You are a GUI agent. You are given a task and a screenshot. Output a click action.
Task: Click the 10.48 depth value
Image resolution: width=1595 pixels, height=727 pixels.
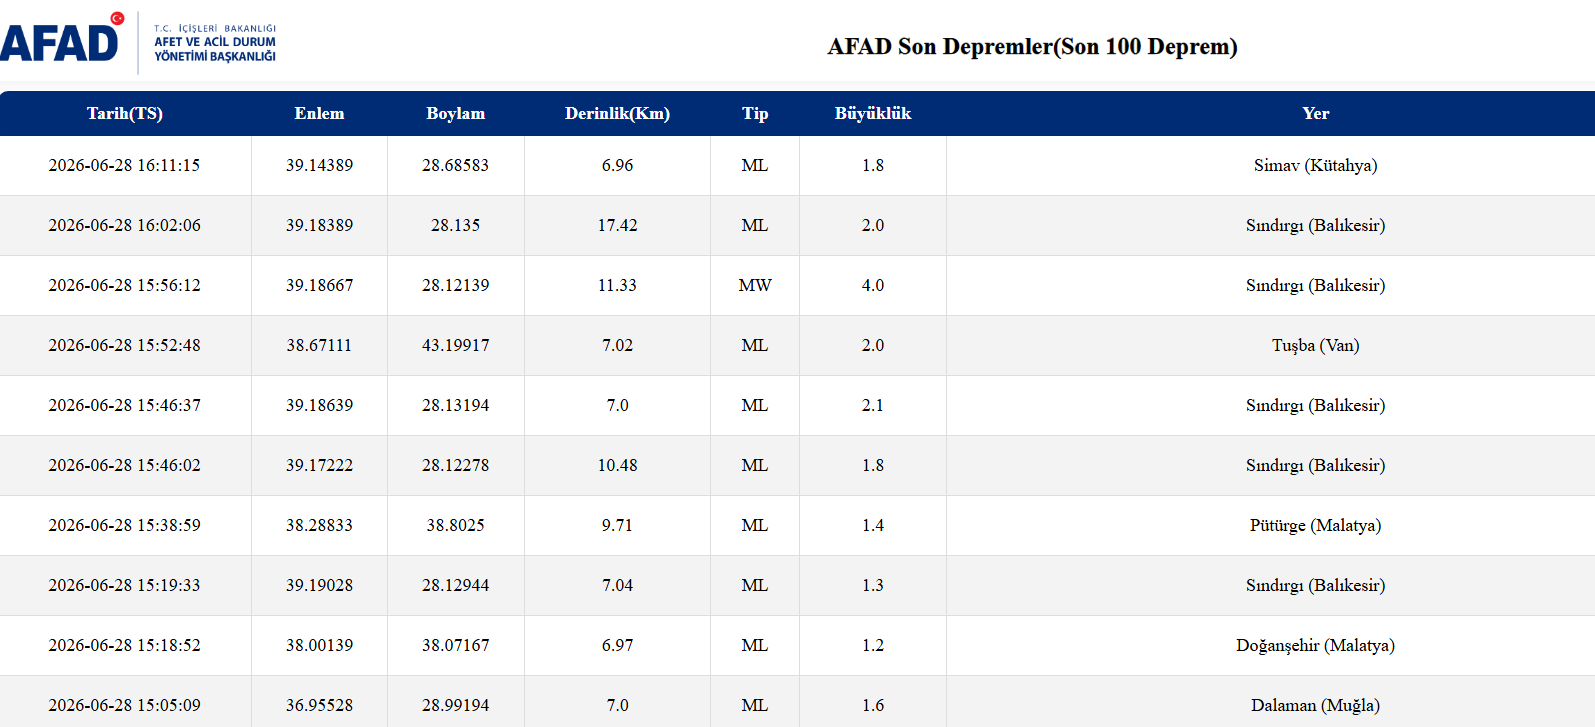pos(617,465)
